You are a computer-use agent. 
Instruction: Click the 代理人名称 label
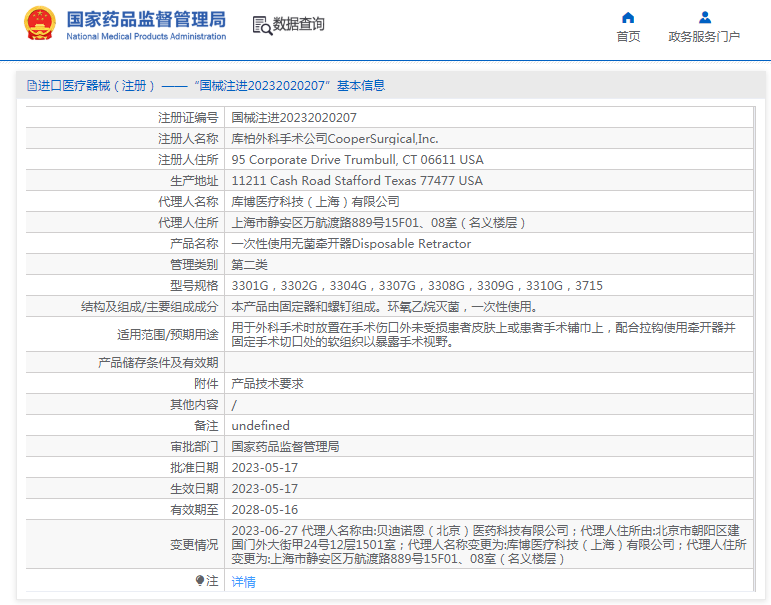(x=188, y=202)
